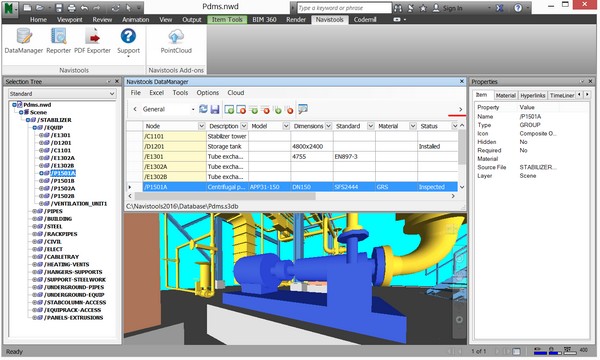Screen dimensions: 600x360
Task: Open the DataManager tool in ribbon
Action: click(24, 41)
